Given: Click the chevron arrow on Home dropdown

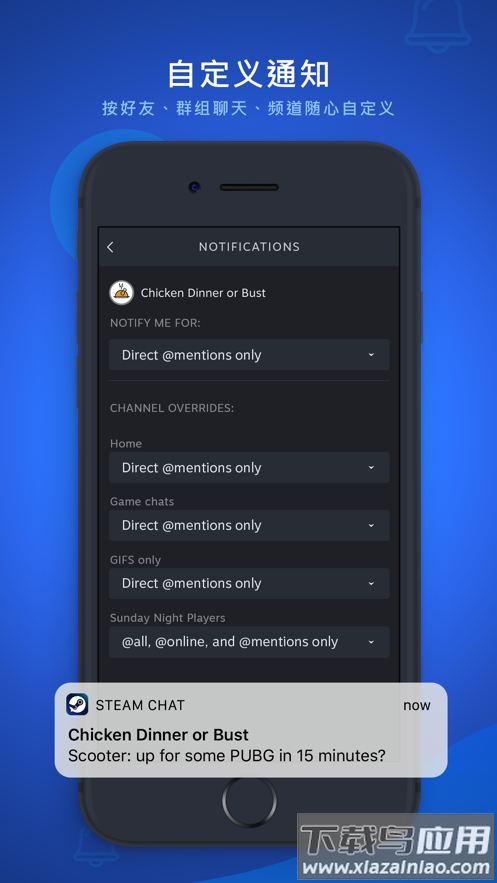Looking at the screenshot, I should click(x=371, y=467).
